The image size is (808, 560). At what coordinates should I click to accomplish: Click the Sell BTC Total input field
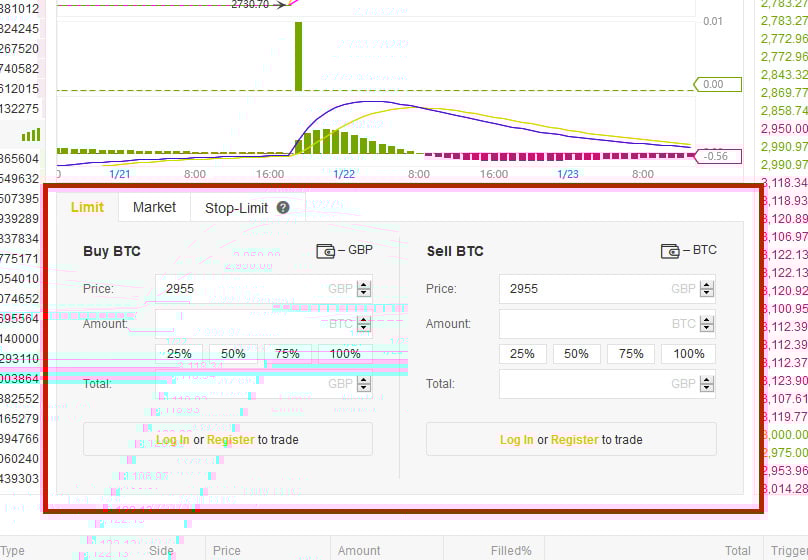(x=608, y=384)
